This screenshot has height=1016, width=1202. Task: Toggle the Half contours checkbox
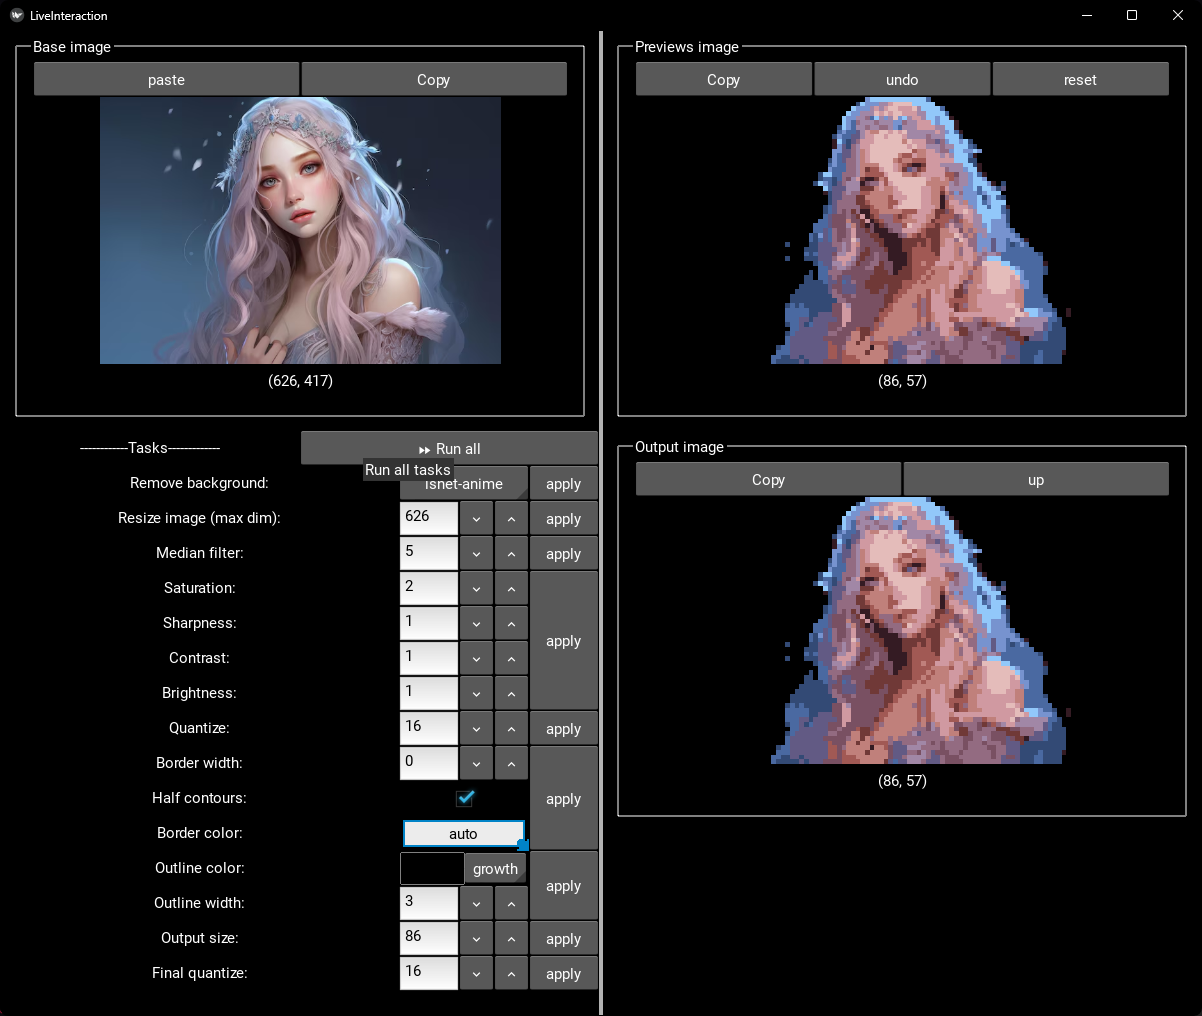point(464,798)
